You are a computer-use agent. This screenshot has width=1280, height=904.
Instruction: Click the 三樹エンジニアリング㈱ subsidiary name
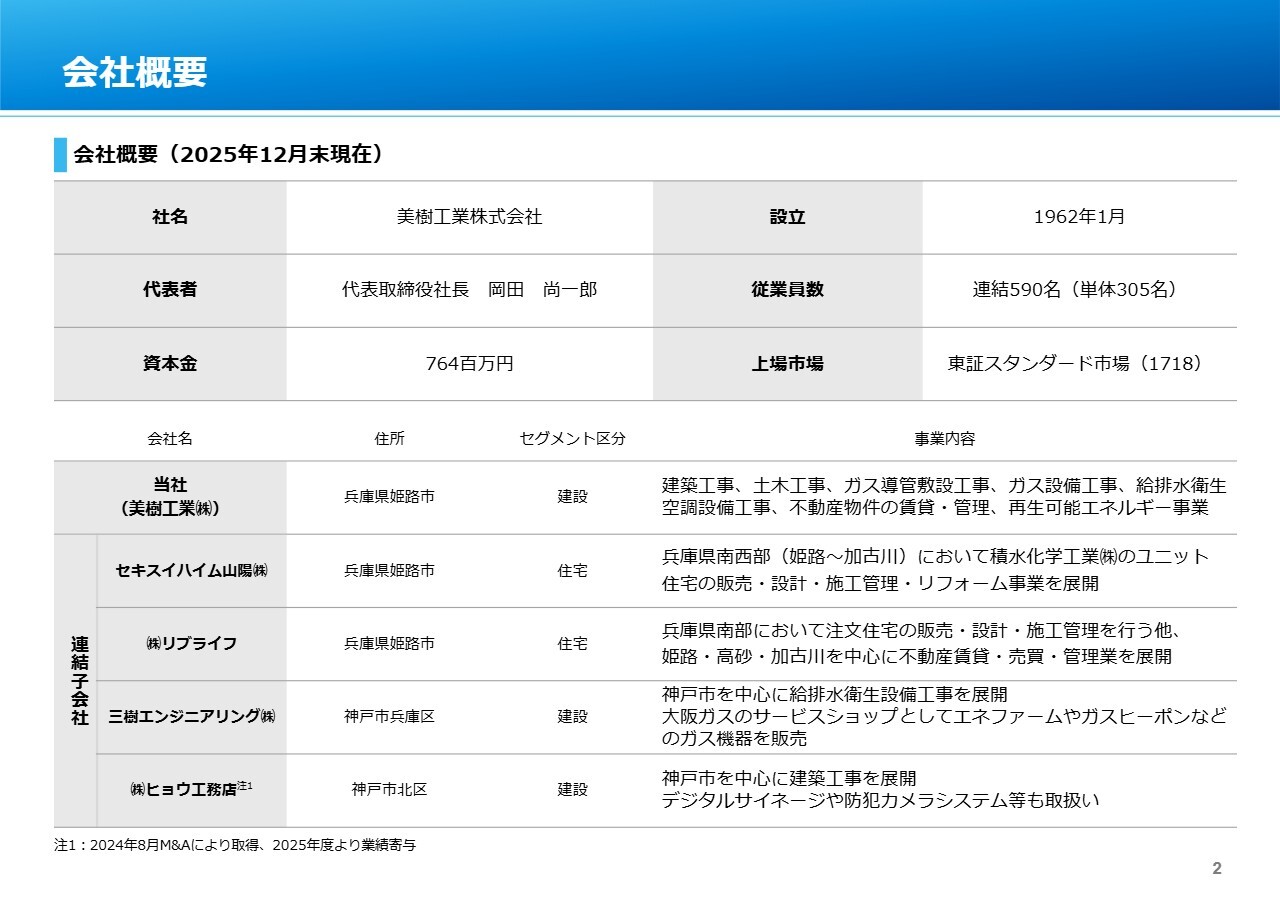coord(192,717)
